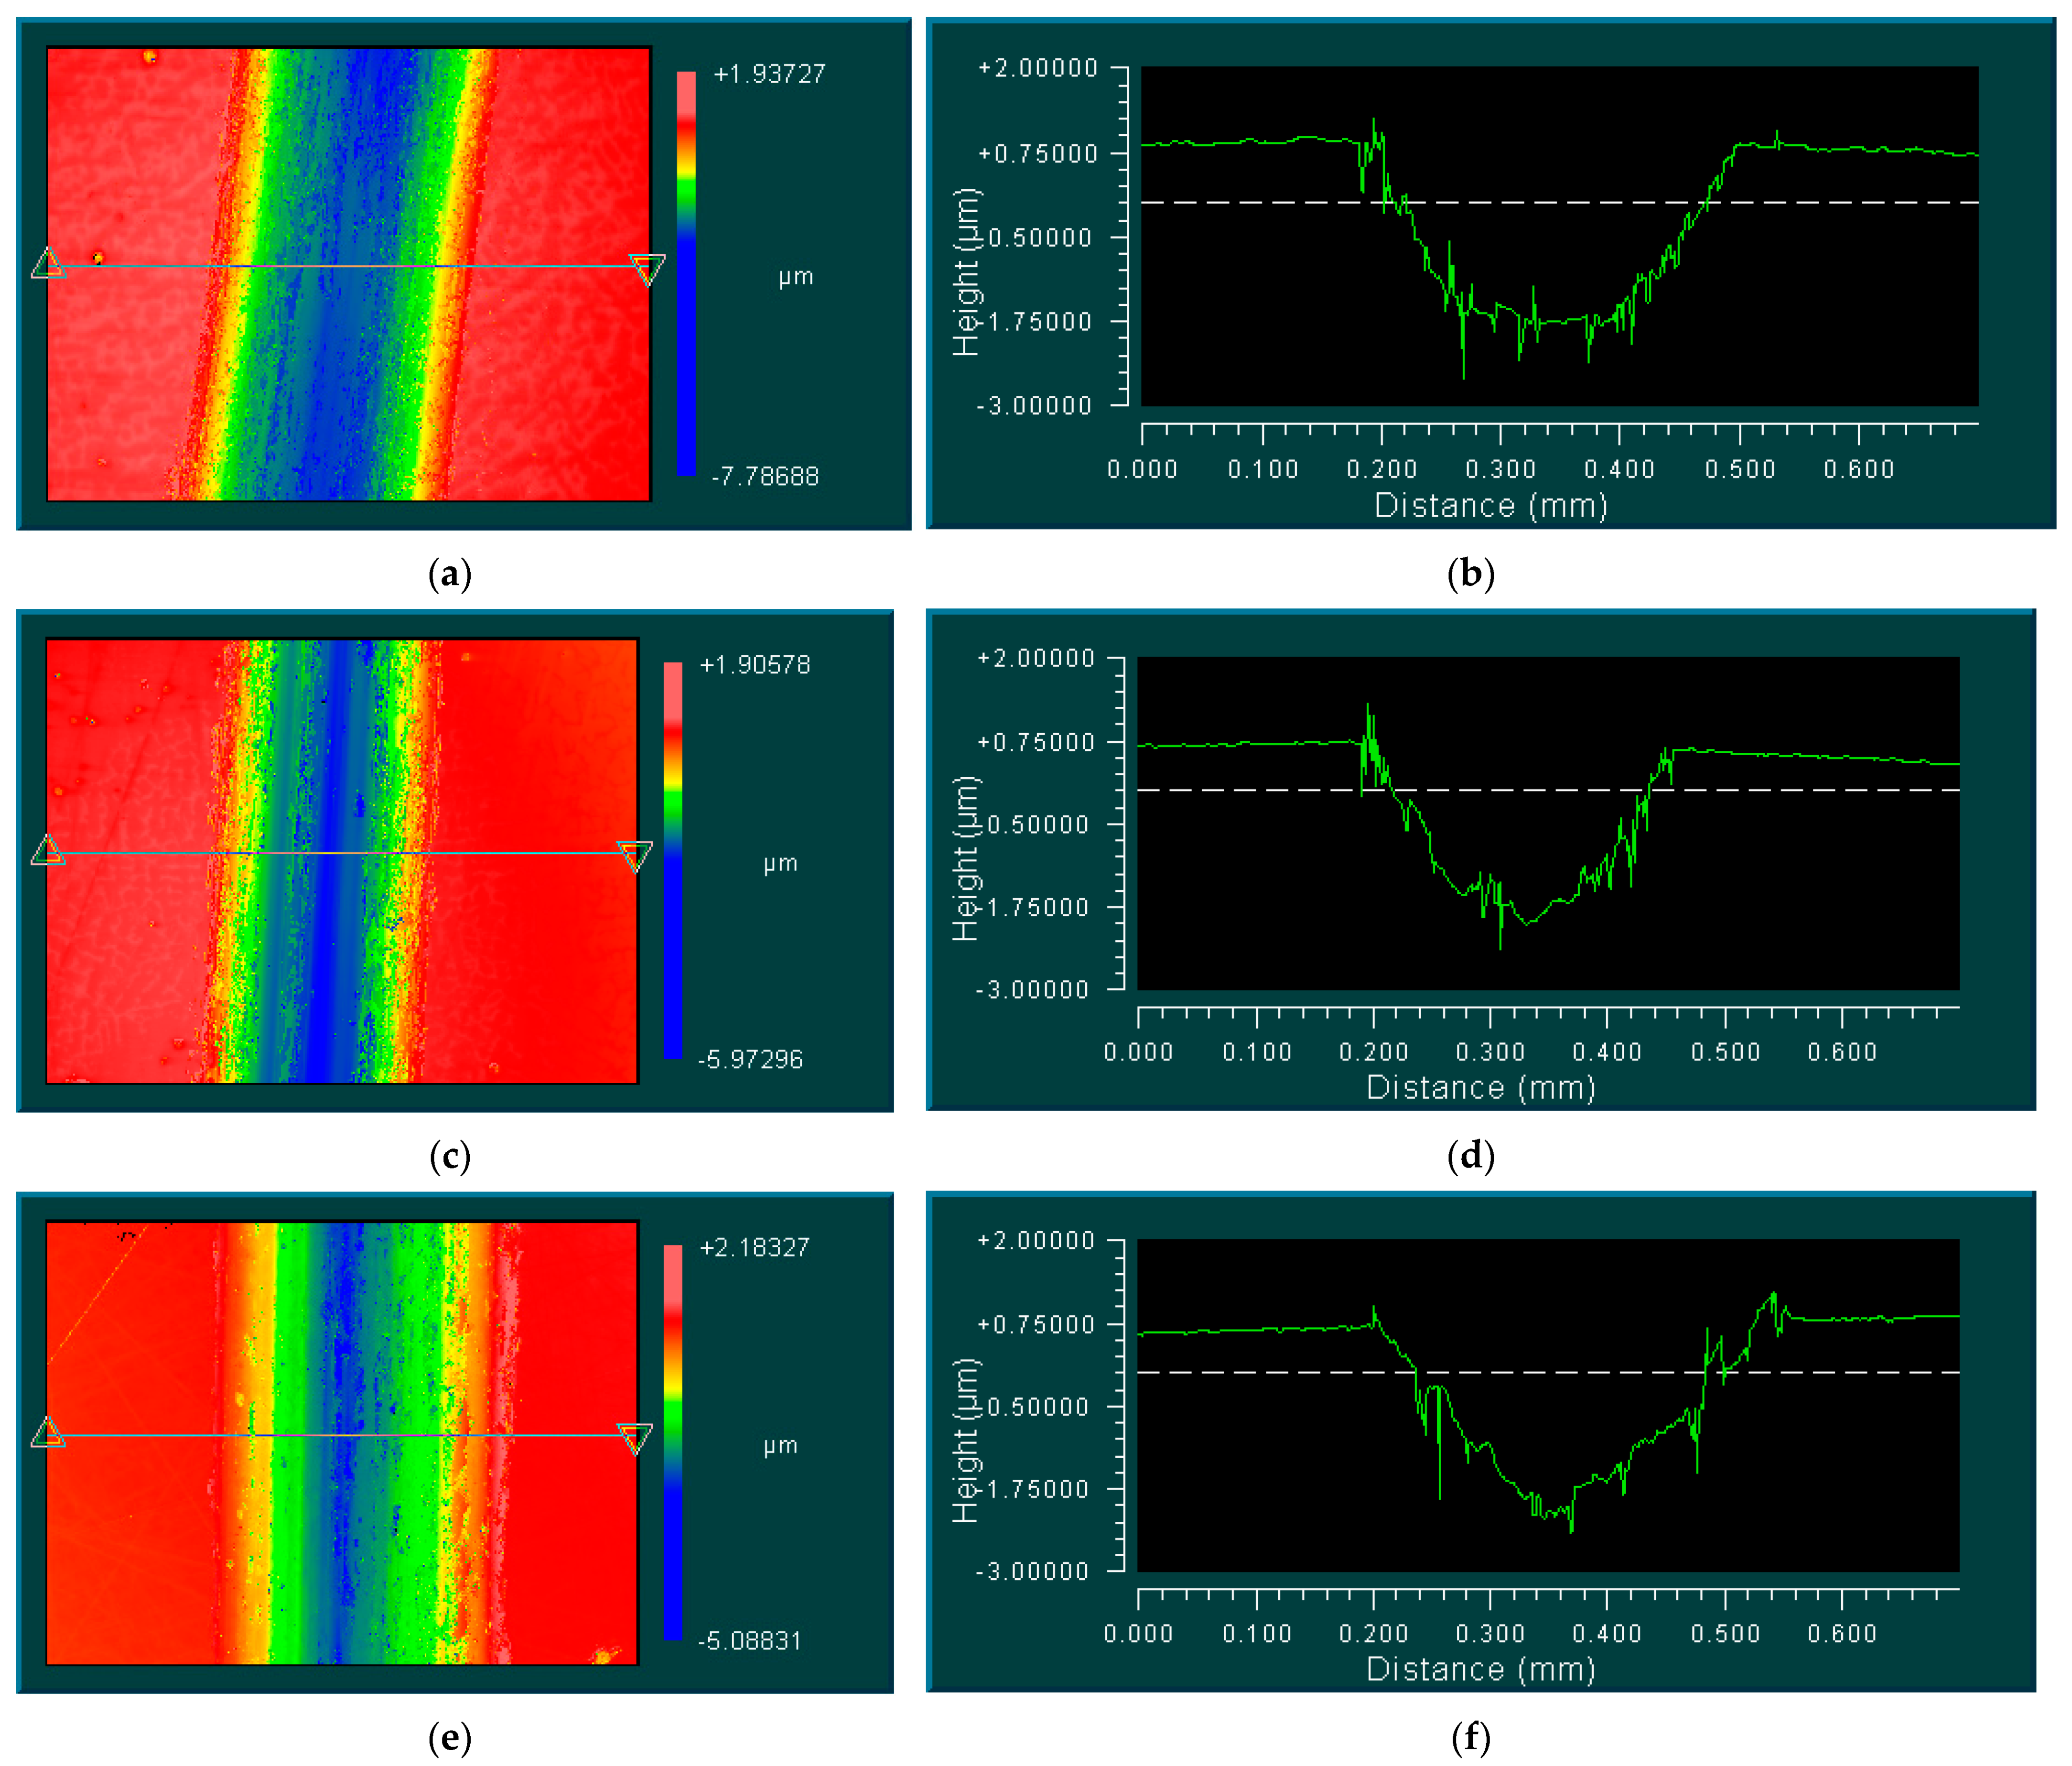2072x1766 pixels.
Task: Click right triangle marker in panel e
Action: click(635, 1437)
